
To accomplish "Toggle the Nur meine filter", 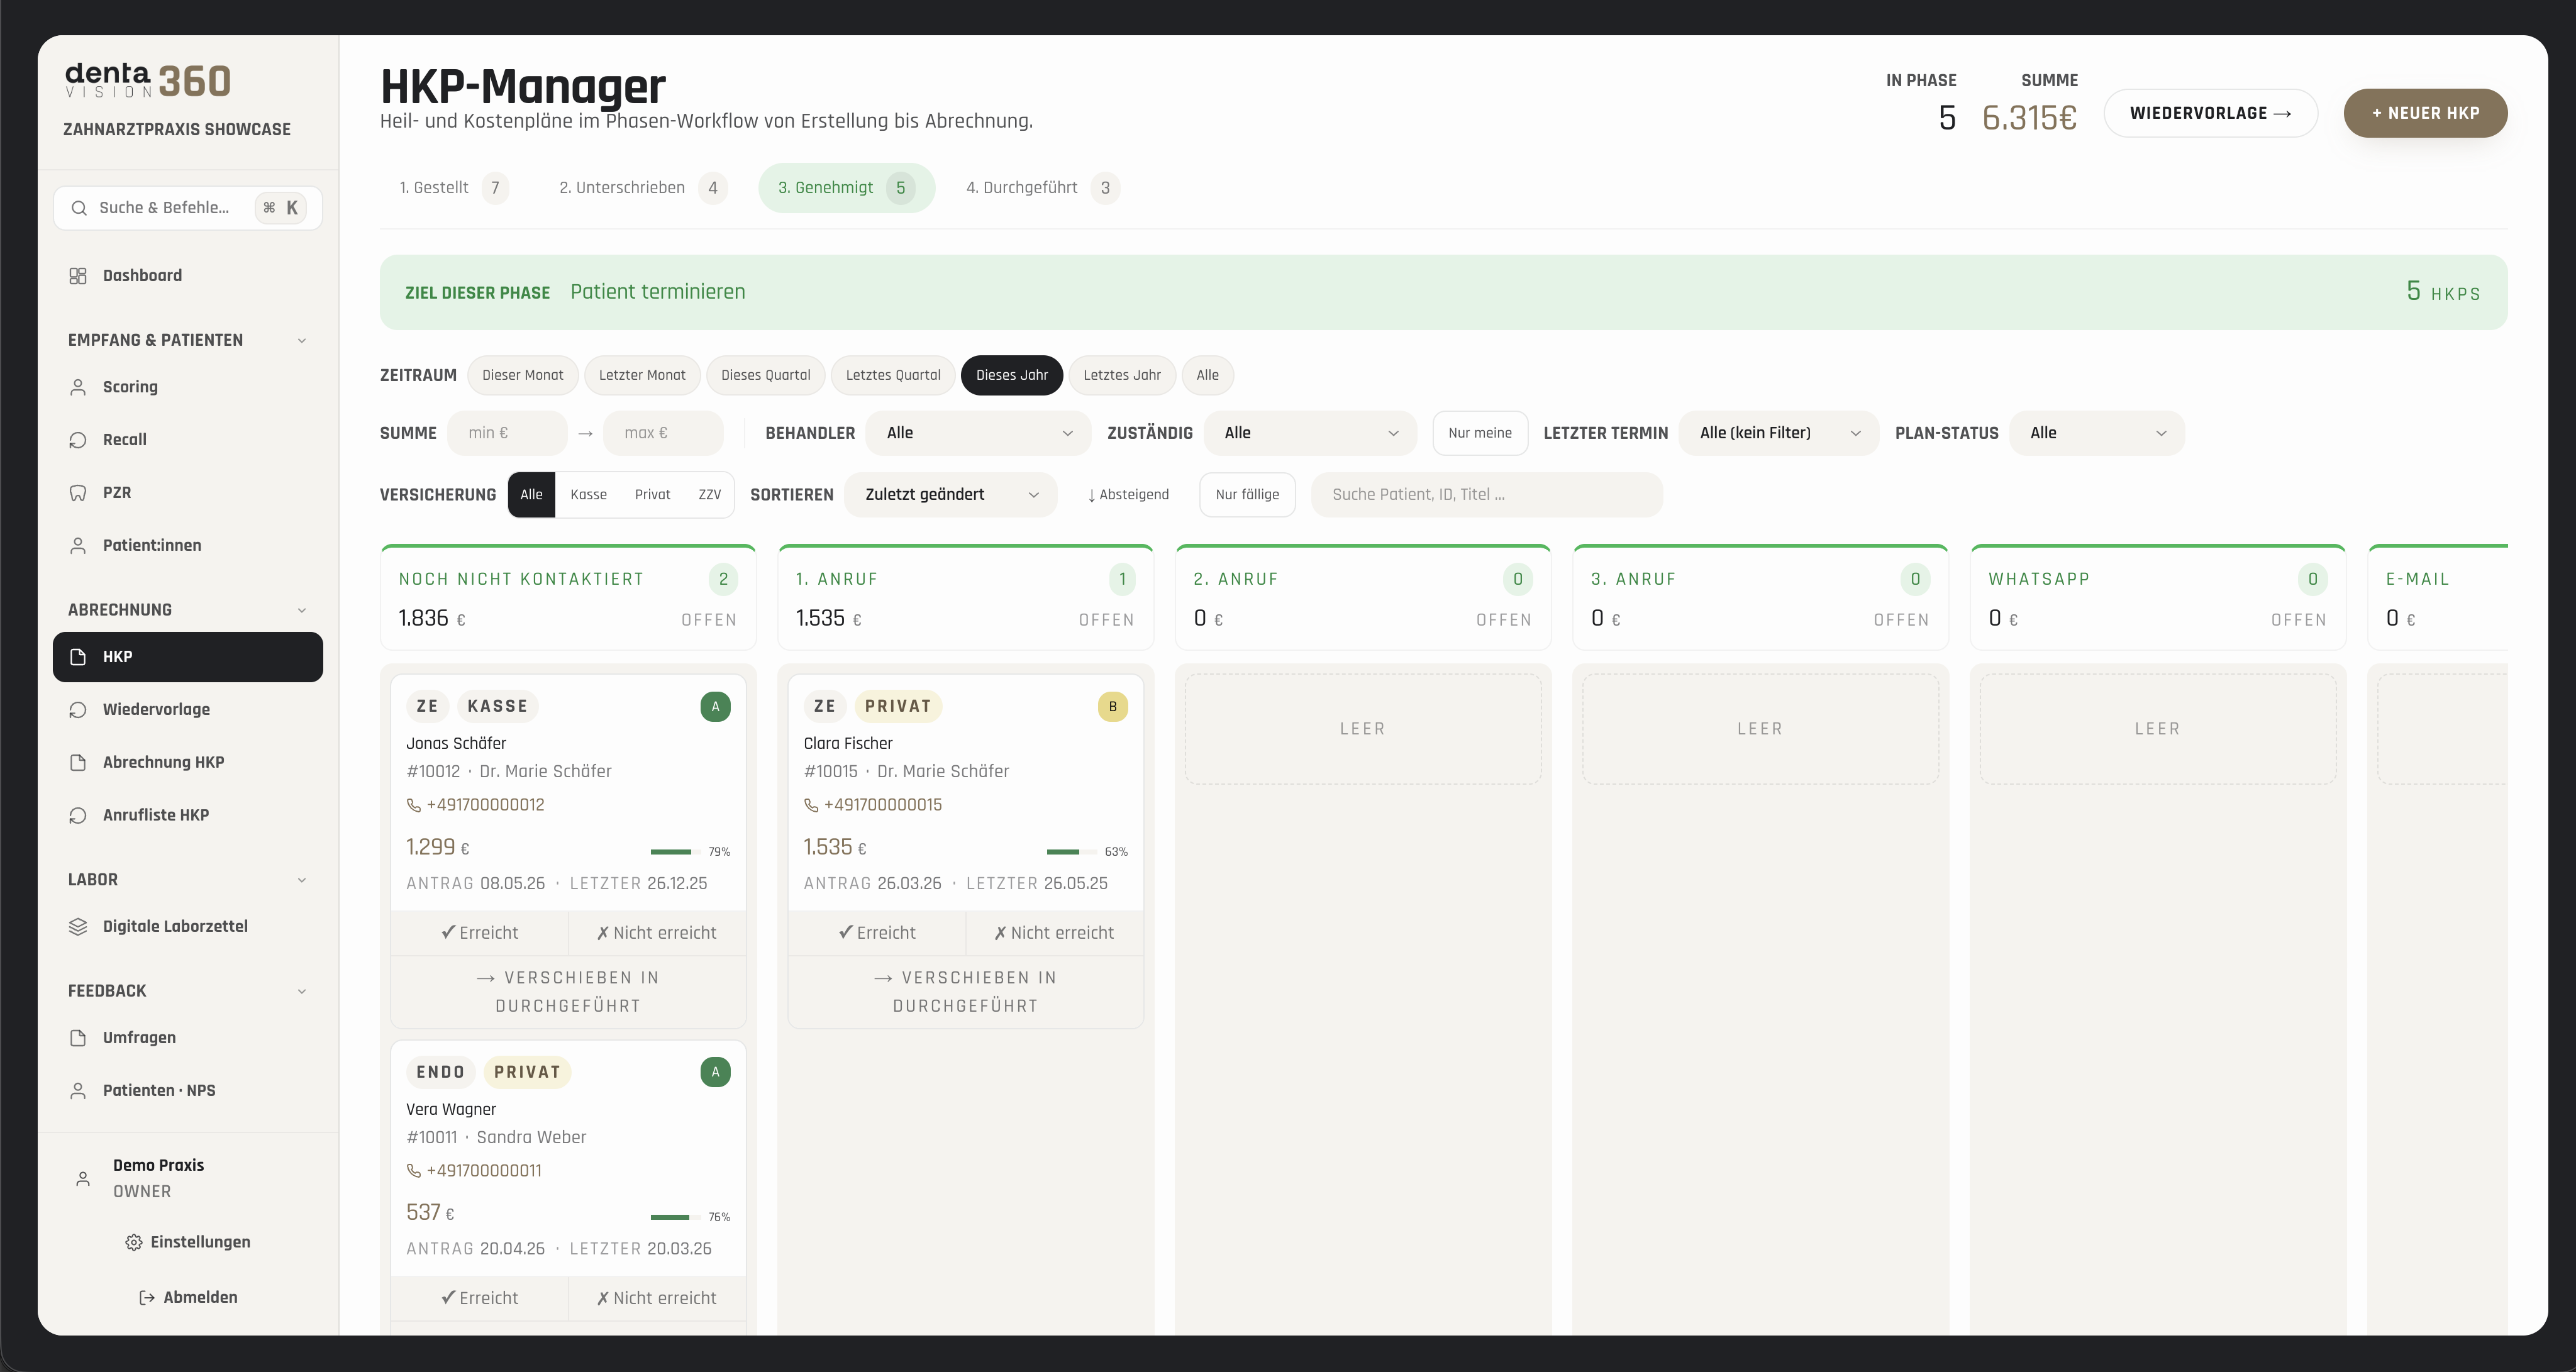I will pyautogui.click(x=1480, y=433).
